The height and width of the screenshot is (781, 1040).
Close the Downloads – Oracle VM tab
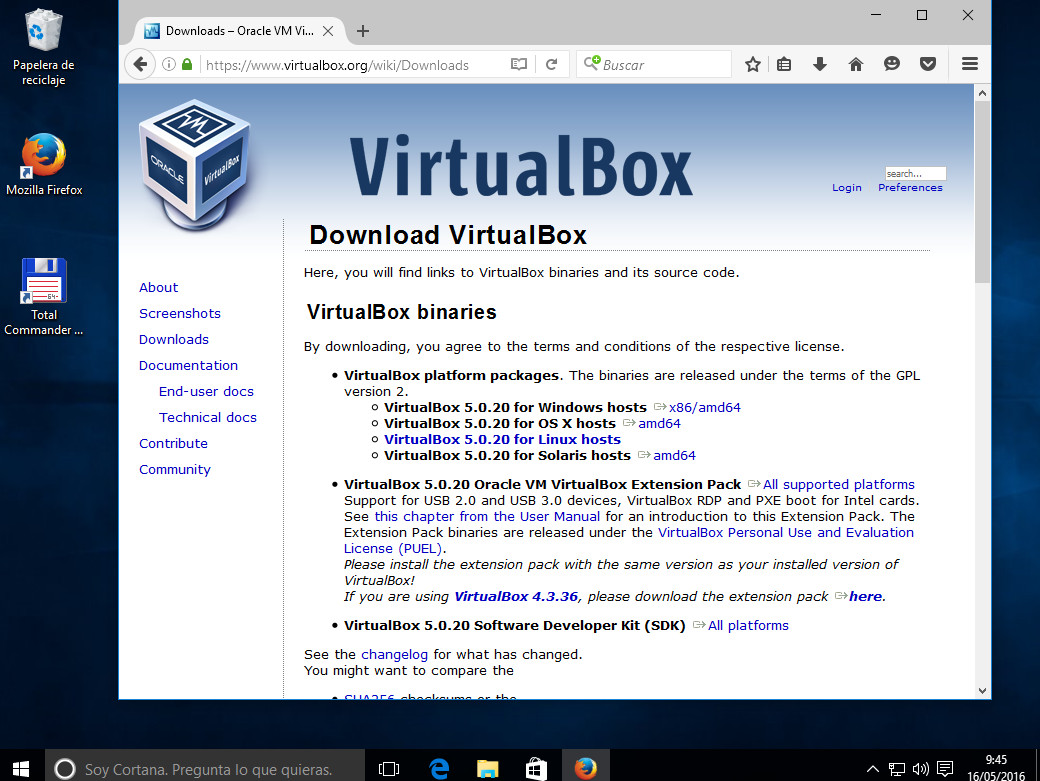point(328,31)
